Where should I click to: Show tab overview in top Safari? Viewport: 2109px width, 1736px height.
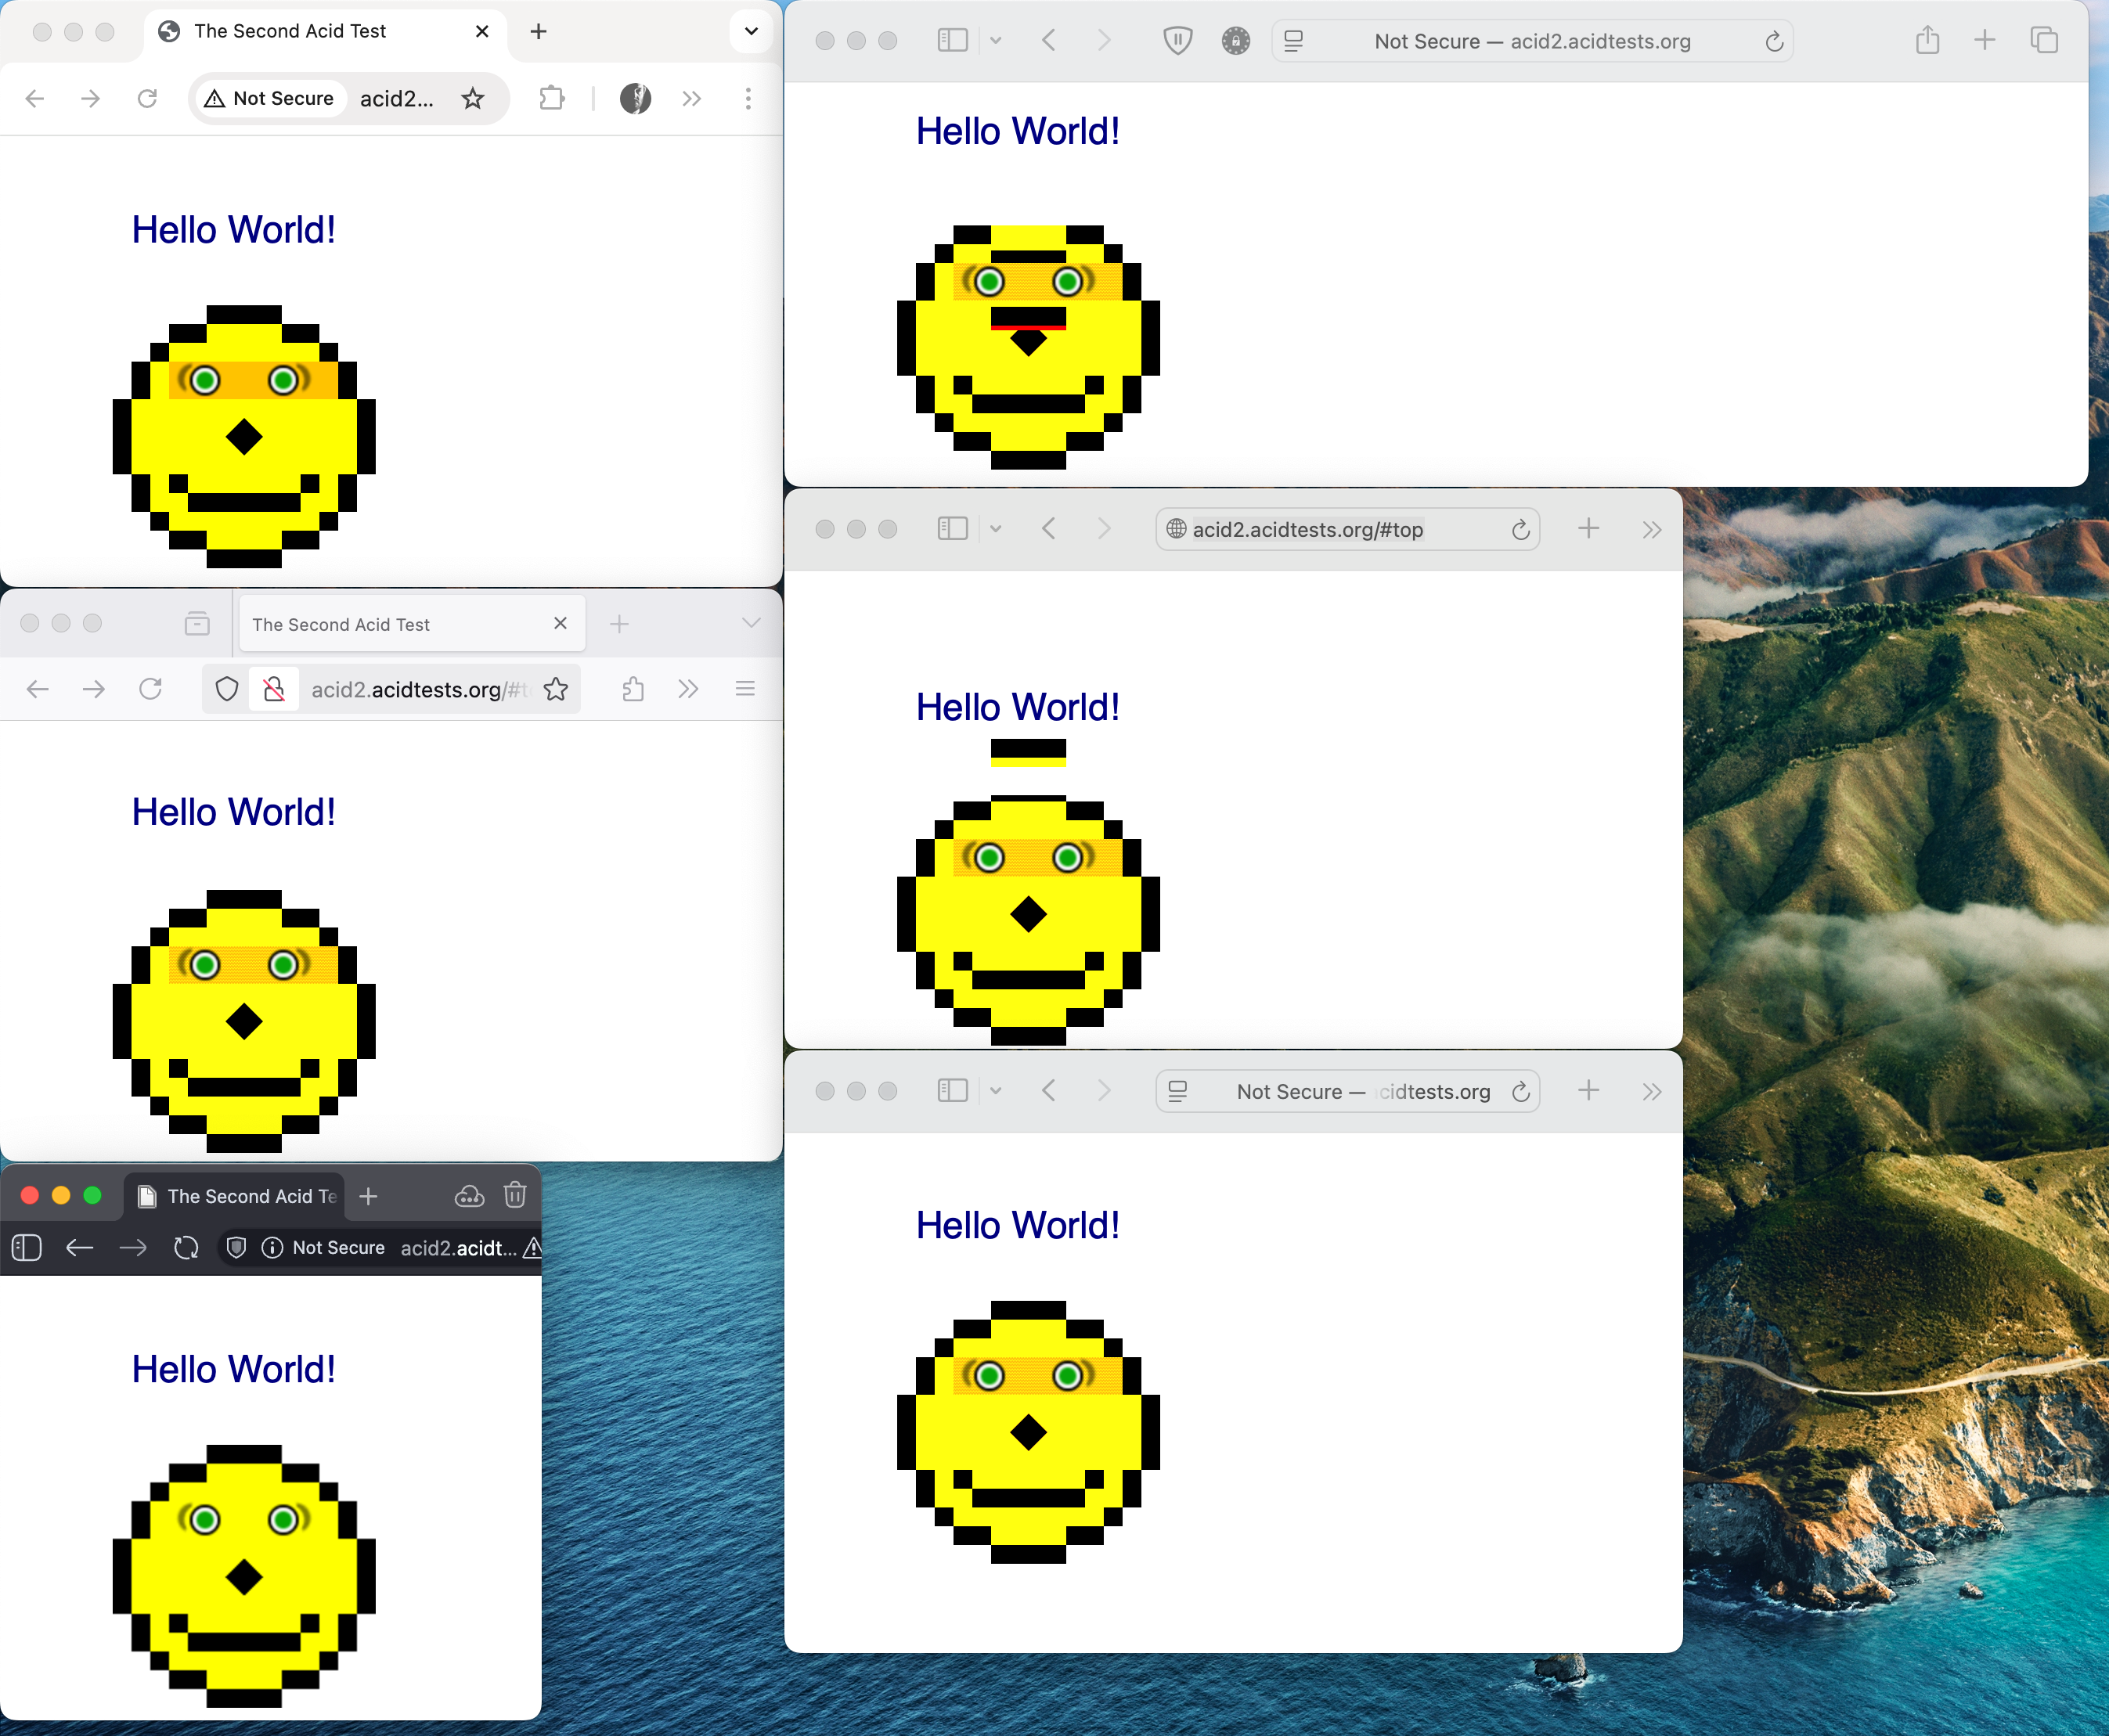coord(2044,40)
